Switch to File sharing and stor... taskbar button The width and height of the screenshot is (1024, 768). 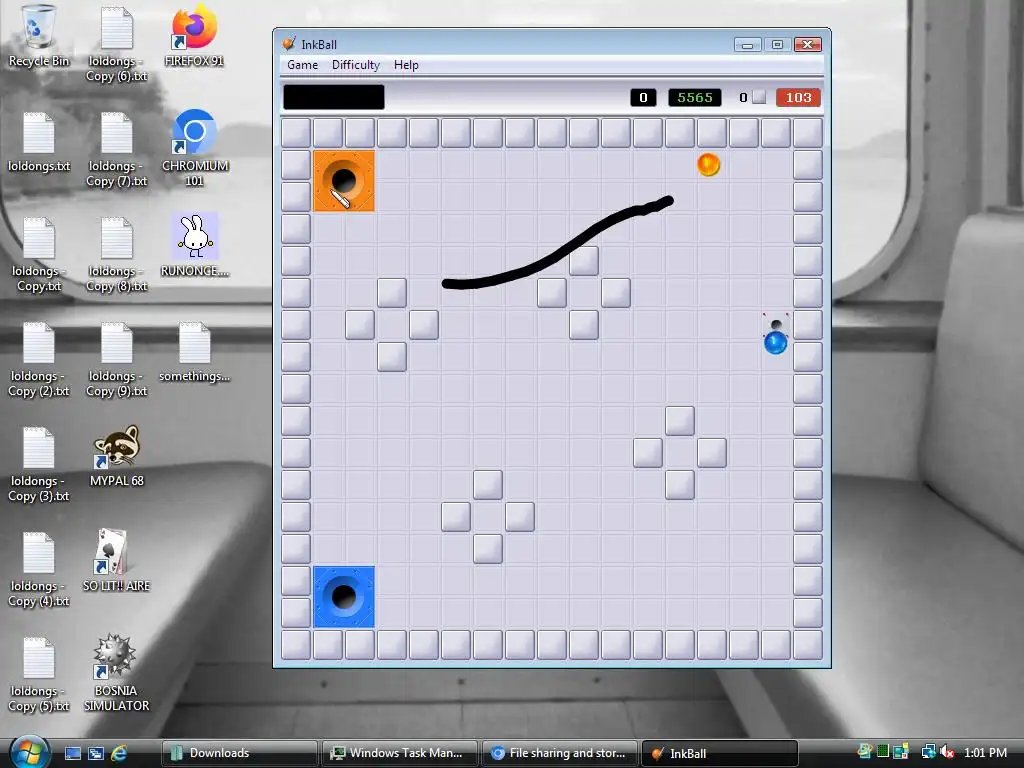559,753
